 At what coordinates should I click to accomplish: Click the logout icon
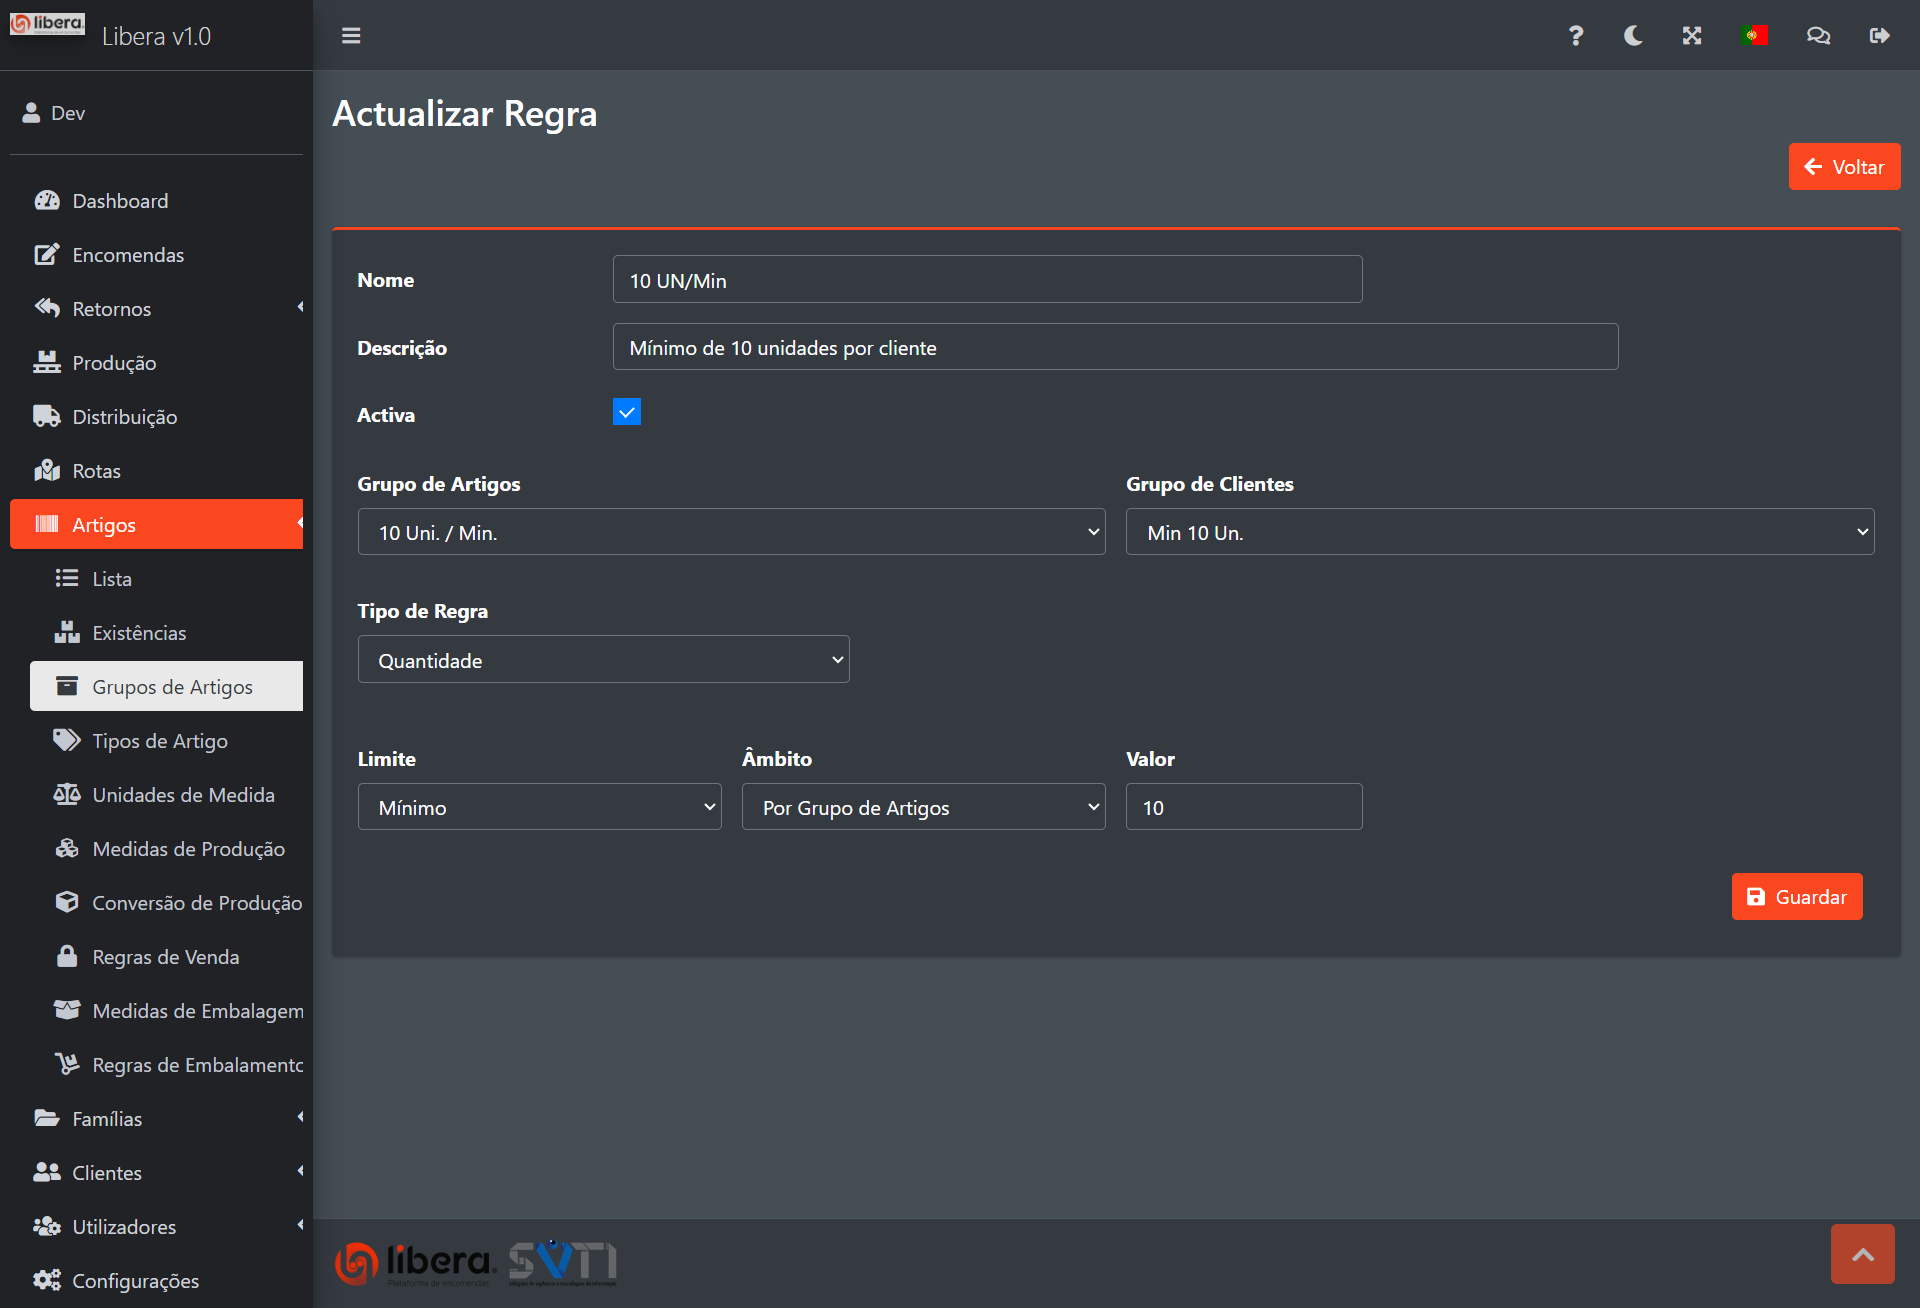1879,36
